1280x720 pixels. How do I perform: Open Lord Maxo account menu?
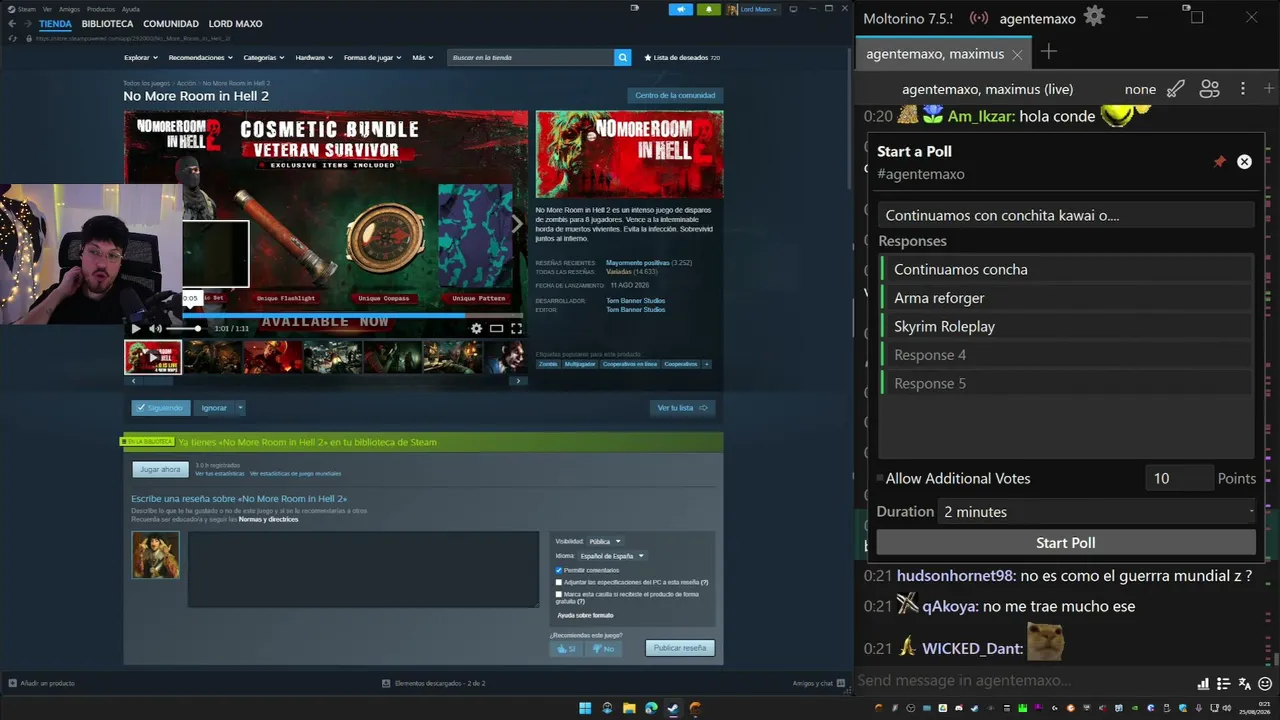(753, 9)
